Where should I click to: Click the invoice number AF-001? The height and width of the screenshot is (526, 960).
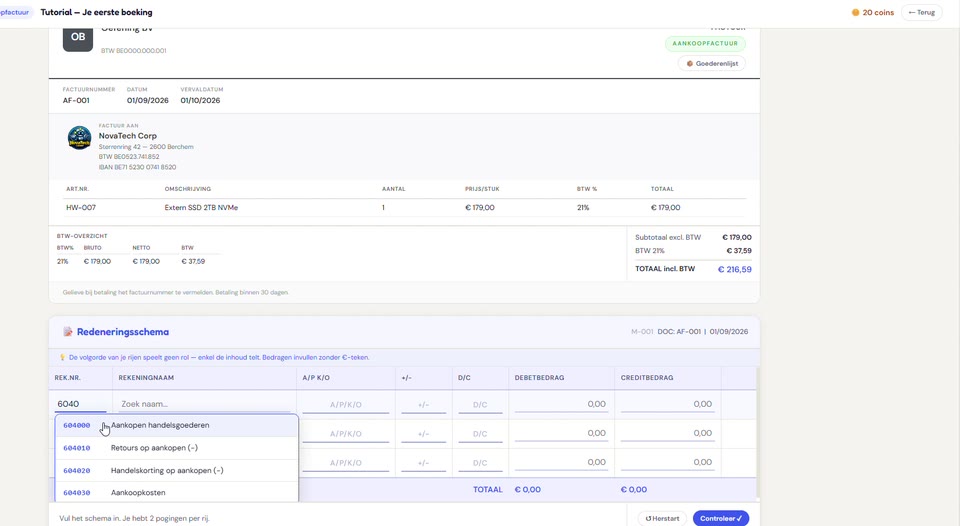76,100
